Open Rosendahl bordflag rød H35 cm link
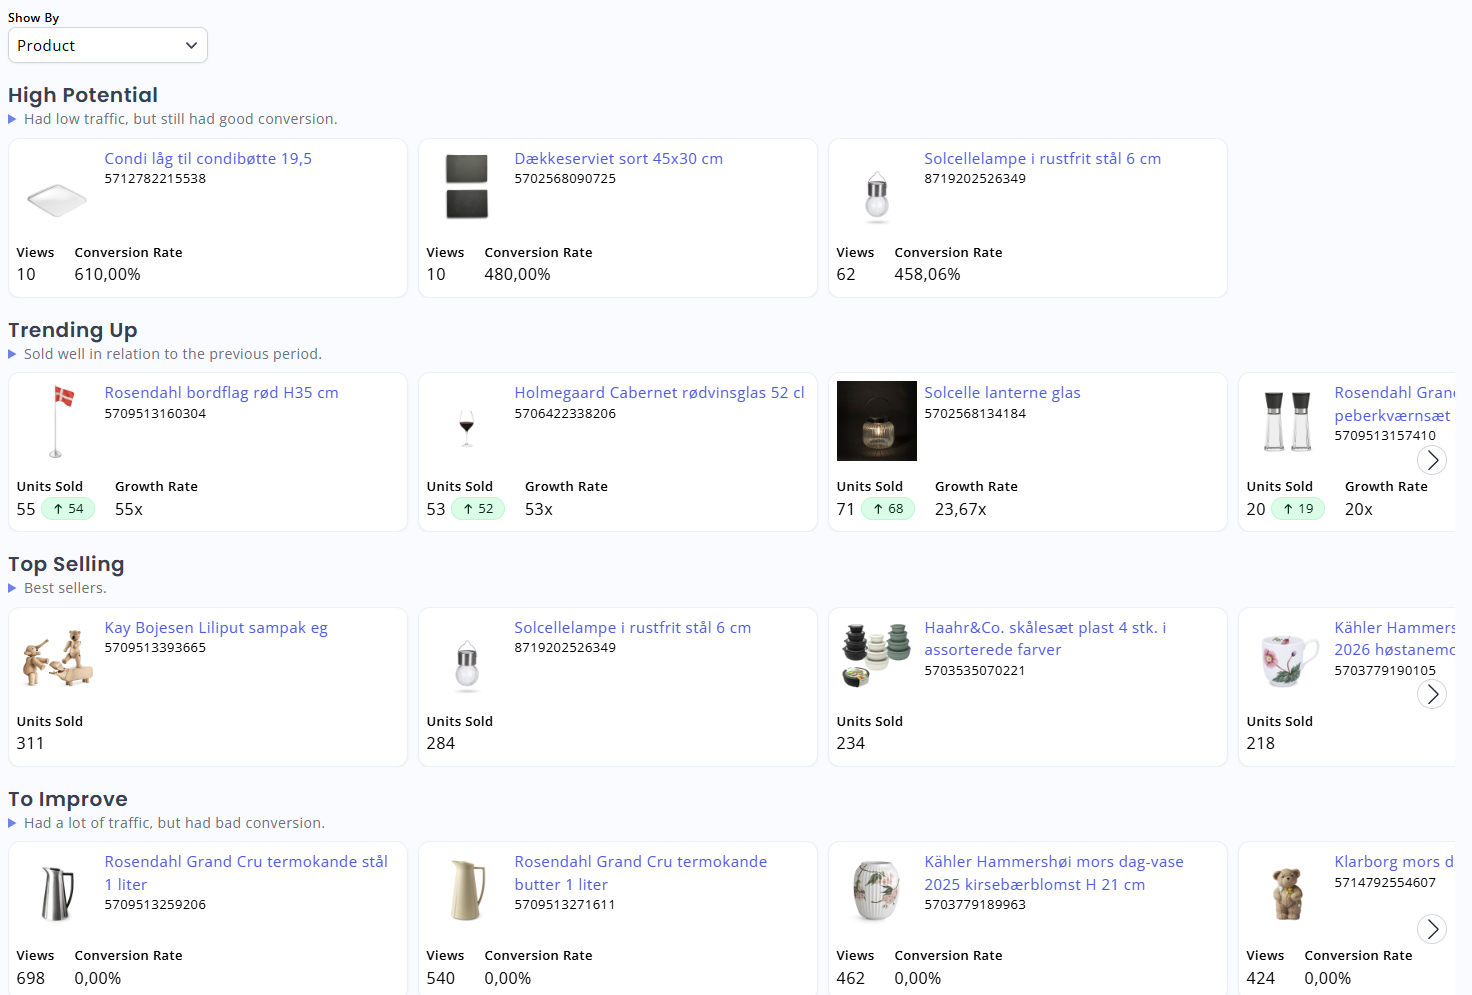The width and height of the screenshot is (1472, 995). click(x=221, y=392)
